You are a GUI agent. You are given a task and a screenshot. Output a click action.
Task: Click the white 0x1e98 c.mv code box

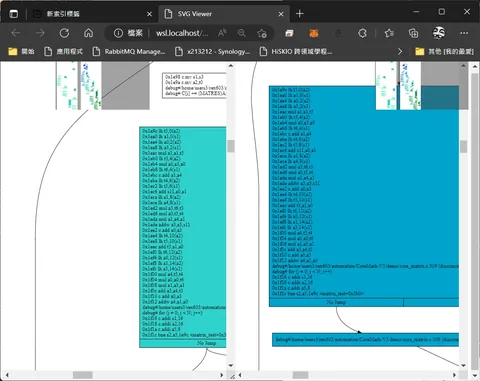[x=194, y=85]
